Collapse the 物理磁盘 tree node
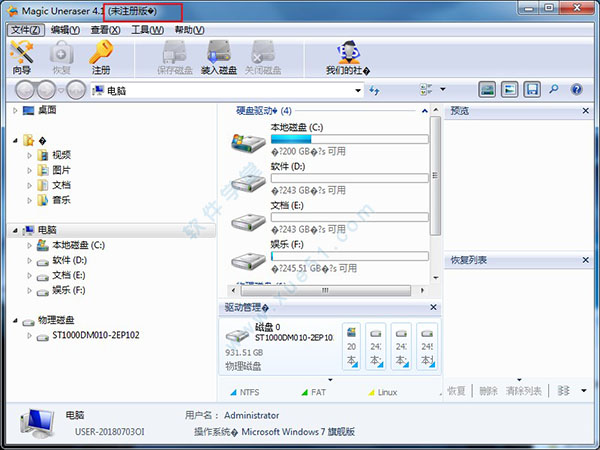Image resolution: width=600 pixels, height=450 pixels. [15, 320]
